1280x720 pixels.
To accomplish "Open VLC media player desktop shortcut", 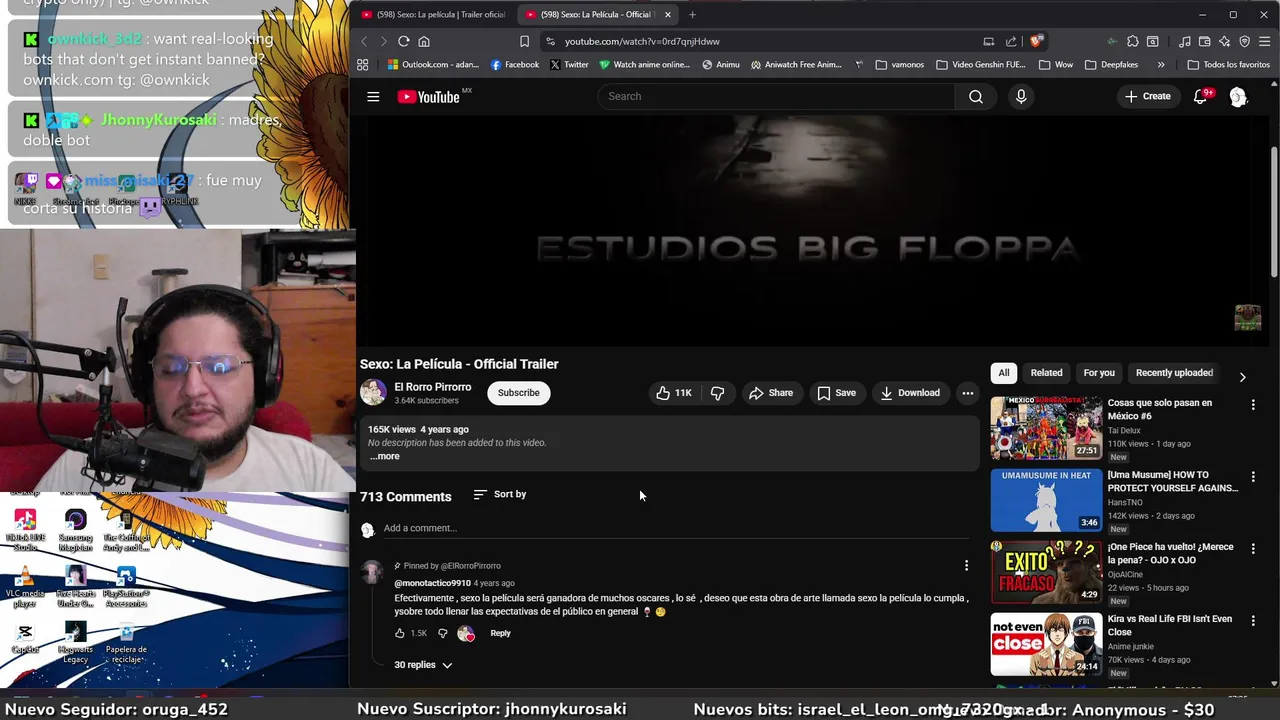I will [x=25, y=587].
